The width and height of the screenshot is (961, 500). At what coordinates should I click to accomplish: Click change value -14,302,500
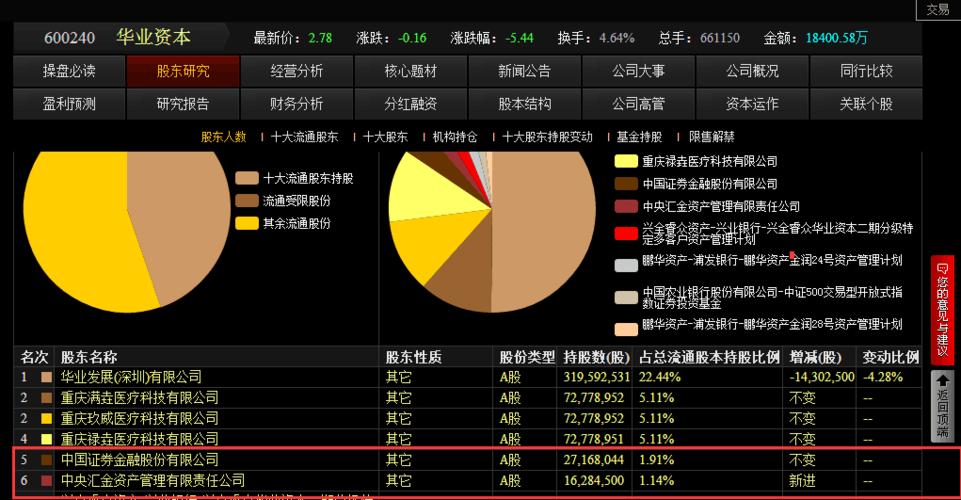point(822,377)
